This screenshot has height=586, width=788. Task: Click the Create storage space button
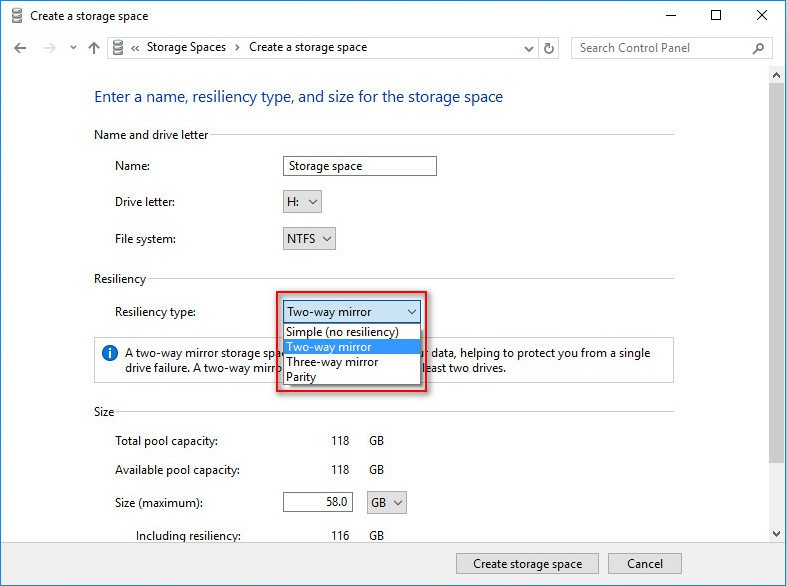pos(527,564)
